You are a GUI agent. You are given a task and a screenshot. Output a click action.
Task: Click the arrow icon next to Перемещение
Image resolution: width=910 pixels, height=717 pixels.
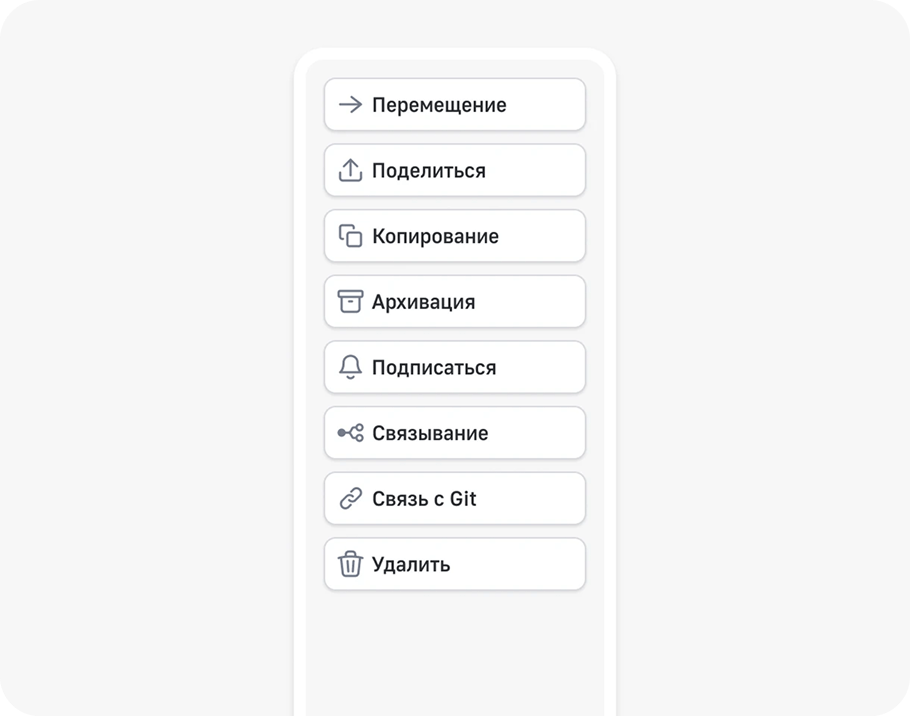point(350,104)
